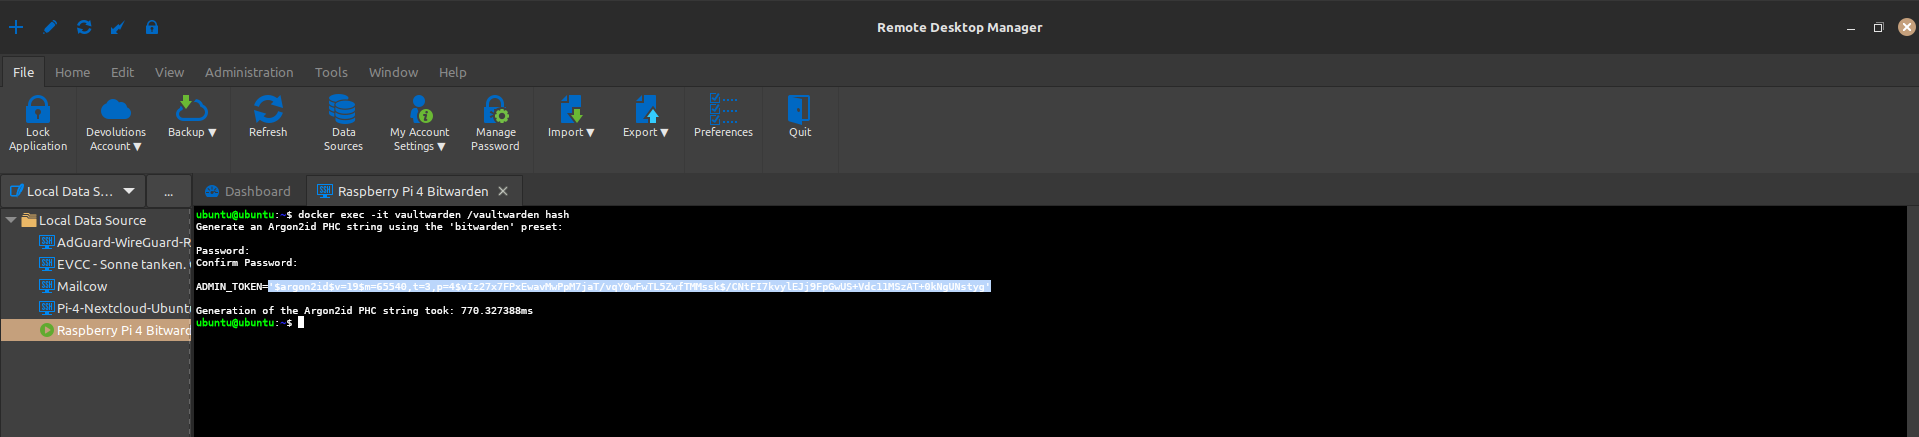Select the Mailcow entry in tree
This screenshot has height=437, width=1919.
(x=82, y=286)
